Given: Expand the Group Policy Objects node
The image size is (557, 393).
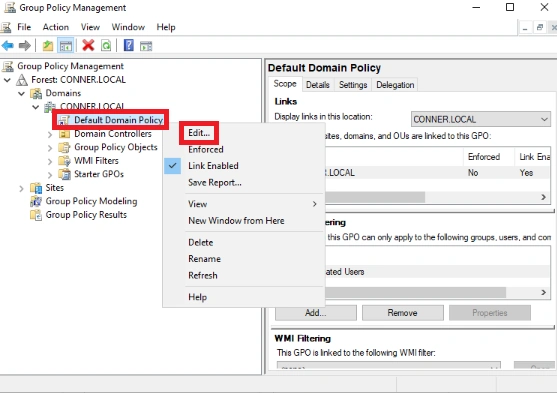Looking at the screenshot, I should tap(50, 148).
